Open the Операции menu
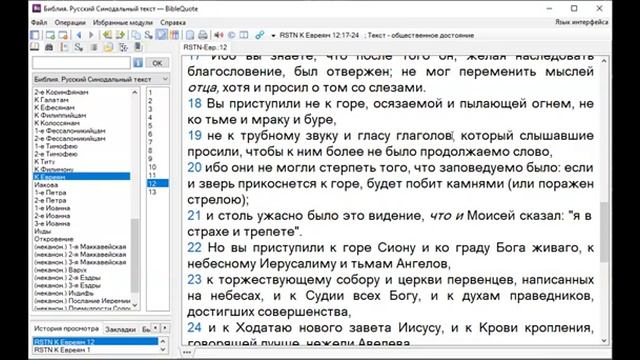The height and width of the screenshot is (360, 640). tap(70, 22)
